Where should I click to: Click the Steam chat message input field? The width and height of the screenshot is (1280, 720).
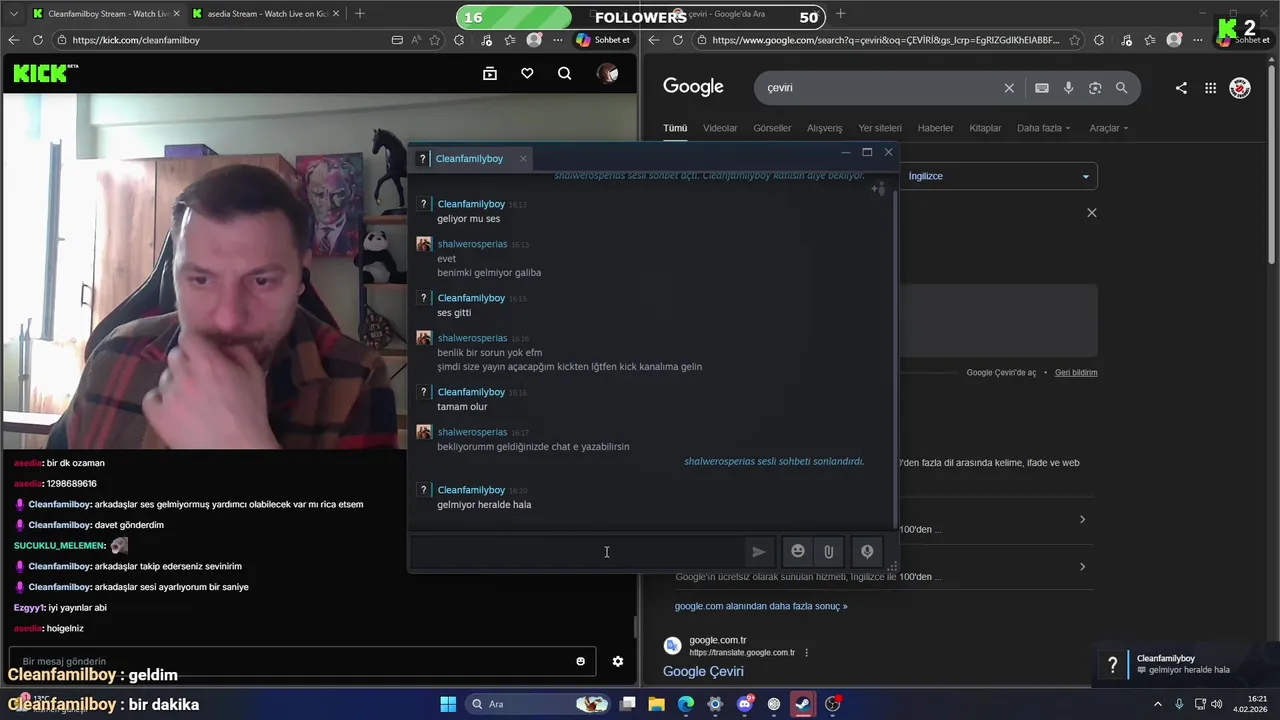[576, 551]
